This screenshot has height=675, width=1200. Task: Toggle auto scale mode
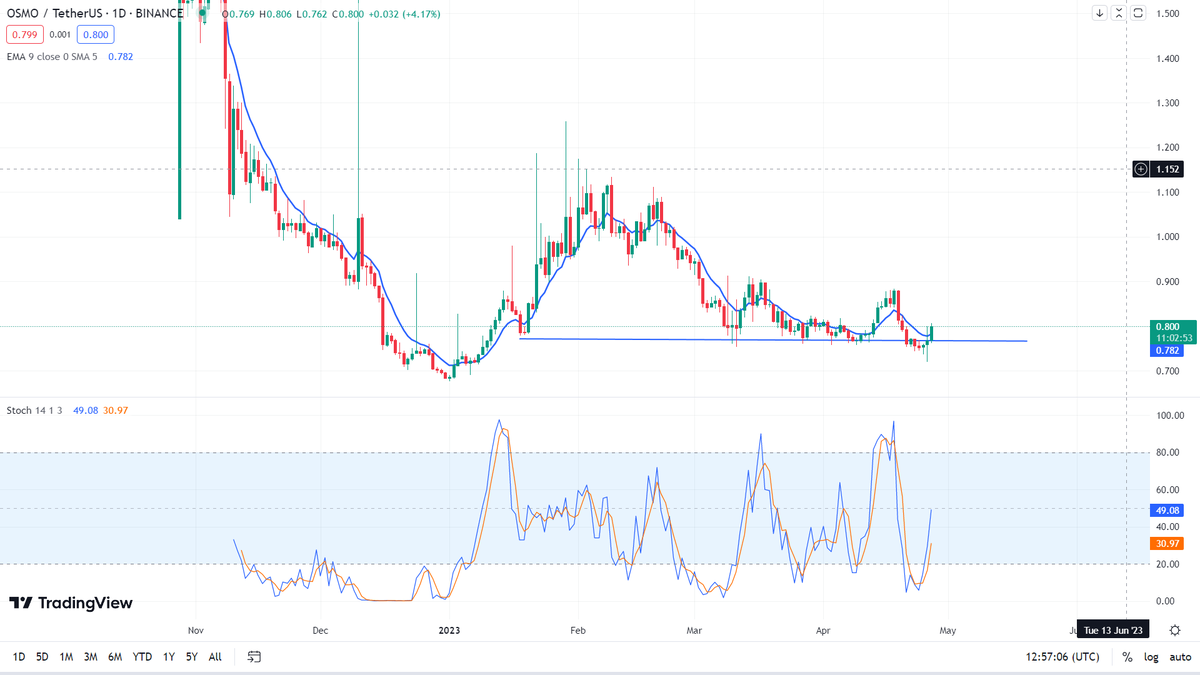click(1180, 657)
